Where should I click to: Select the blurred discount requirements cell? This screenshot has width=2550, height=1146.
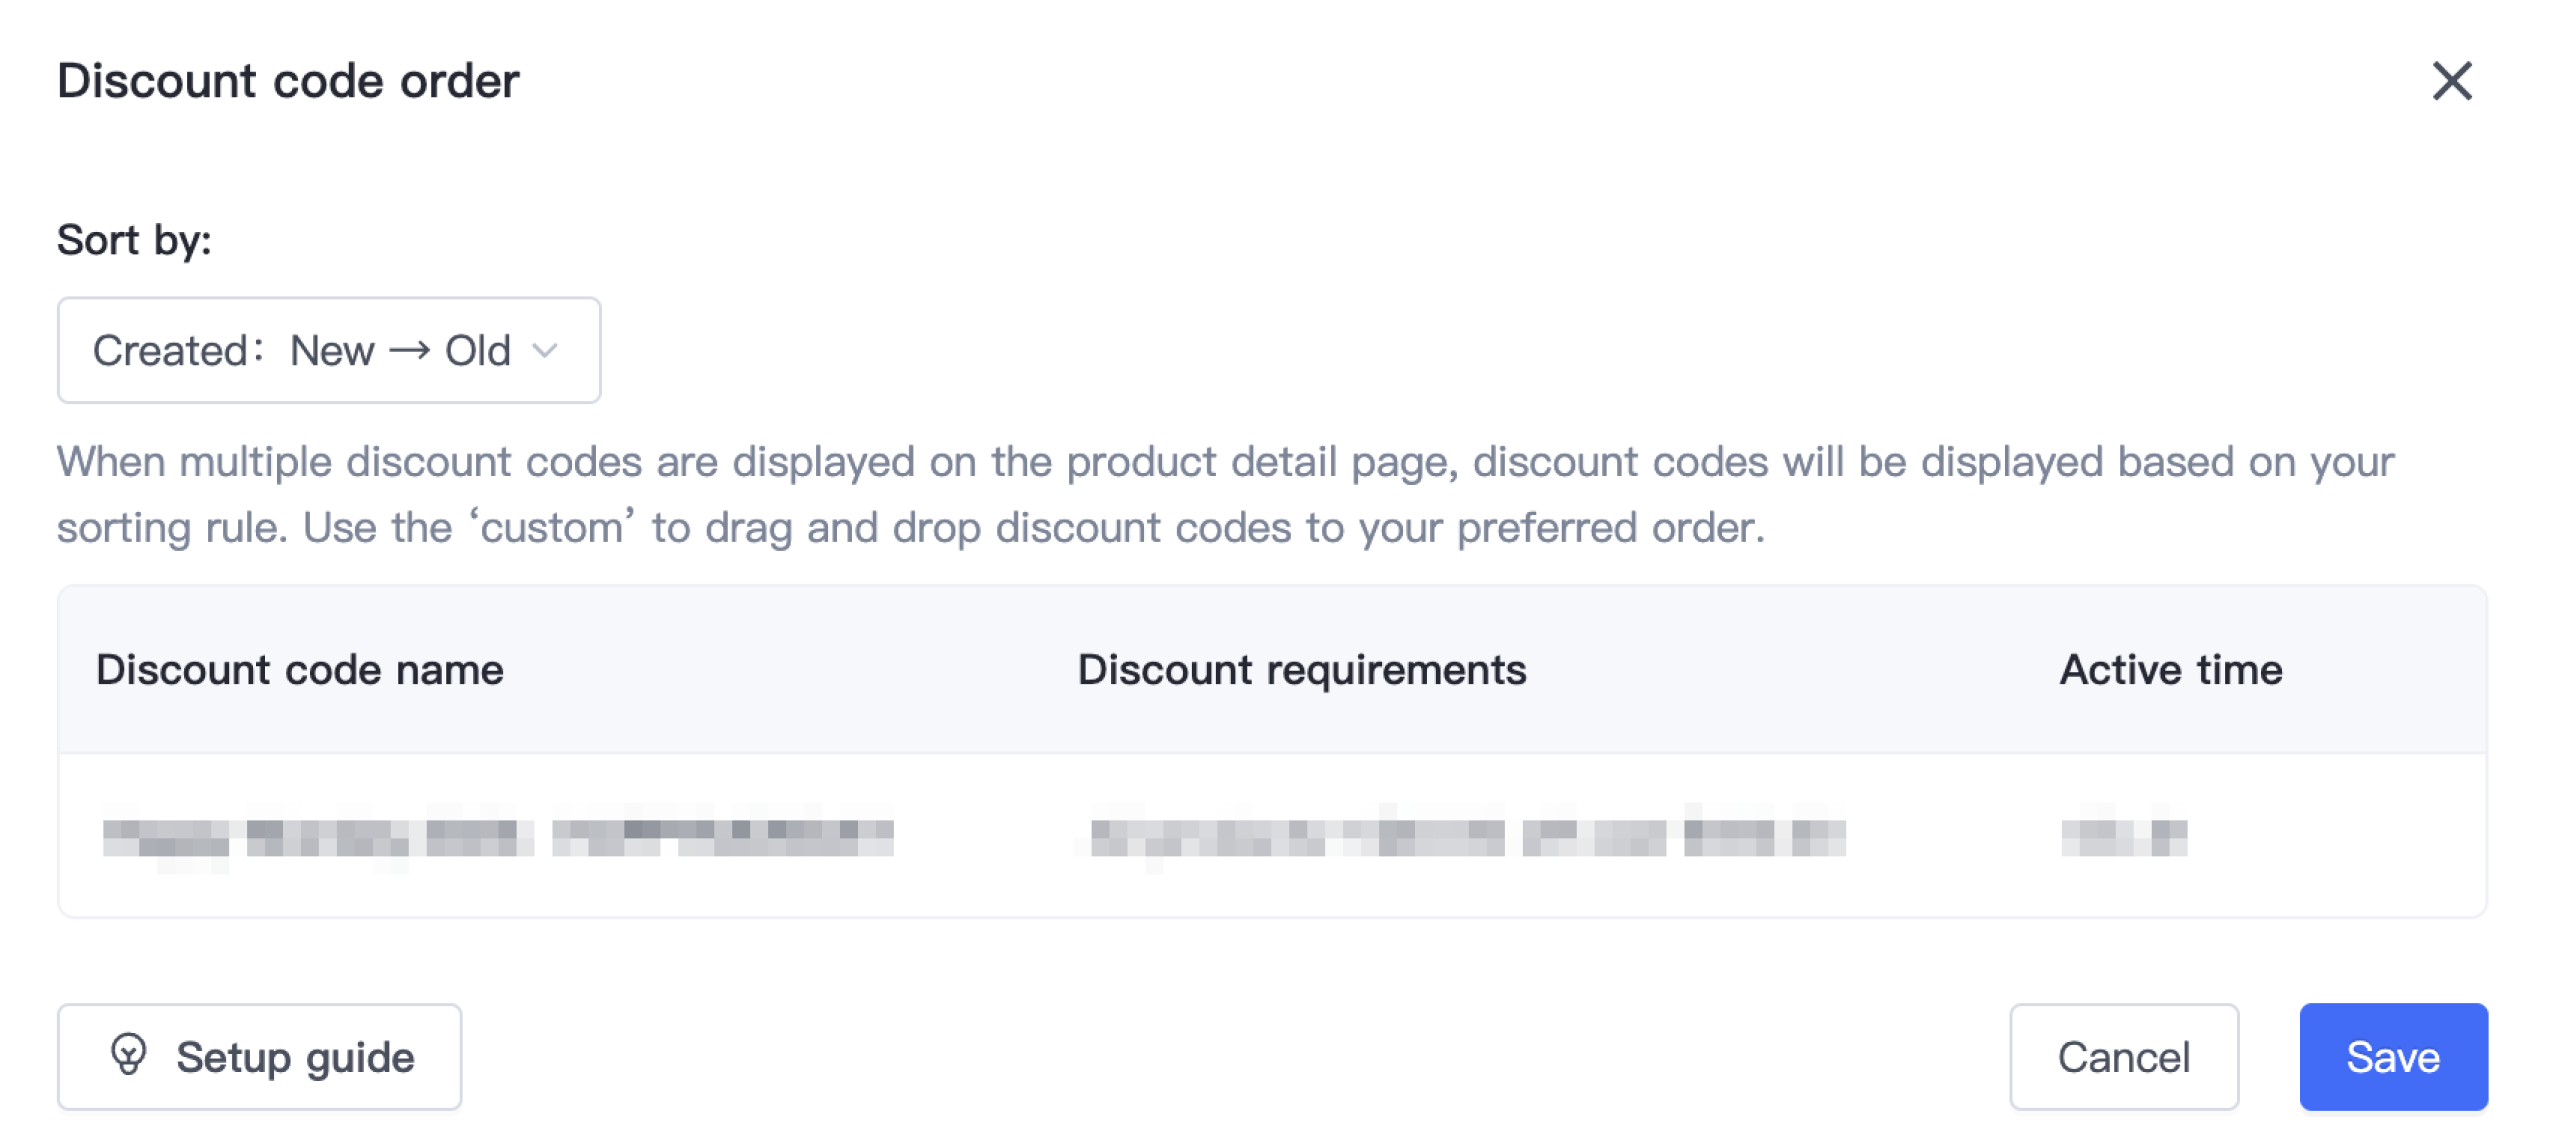(1467, 836)
